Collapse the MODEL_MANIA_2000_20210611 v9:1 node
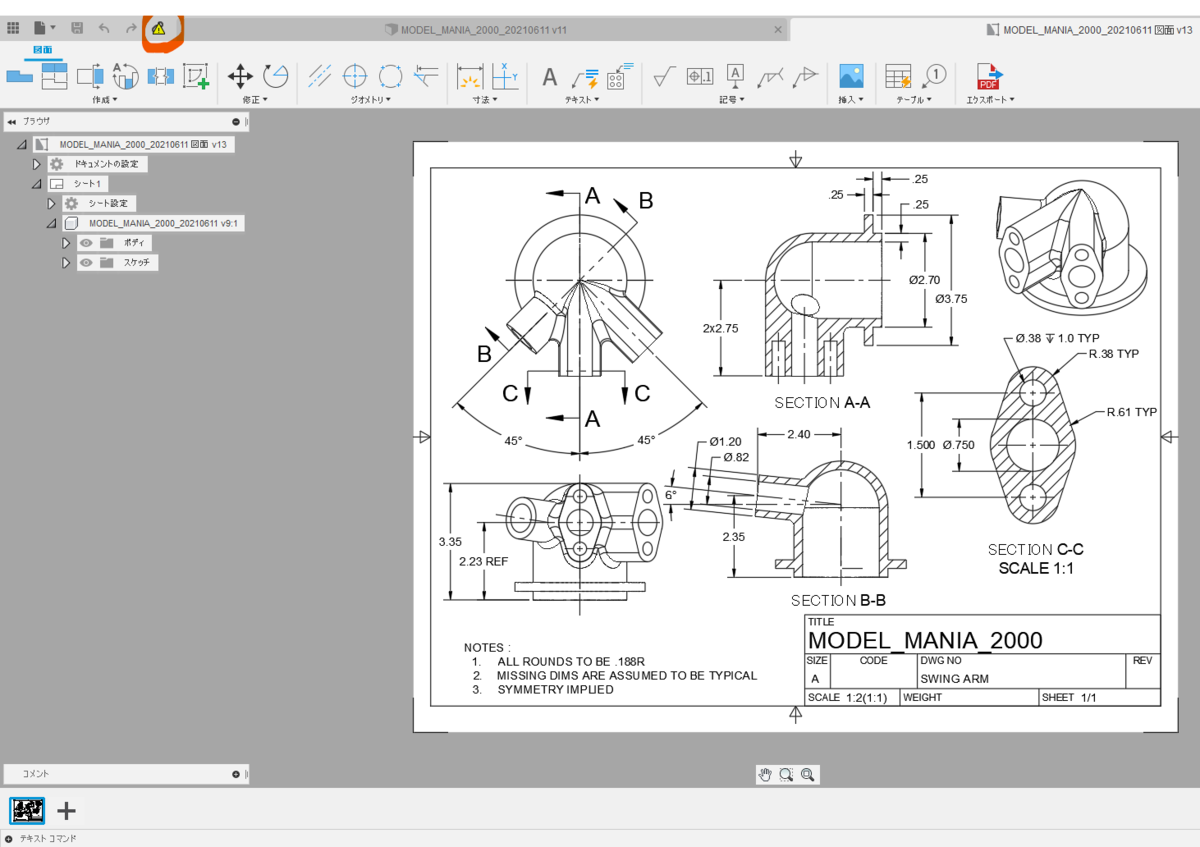The height and width of the screenshot is (847, 1200). (52, 224)
